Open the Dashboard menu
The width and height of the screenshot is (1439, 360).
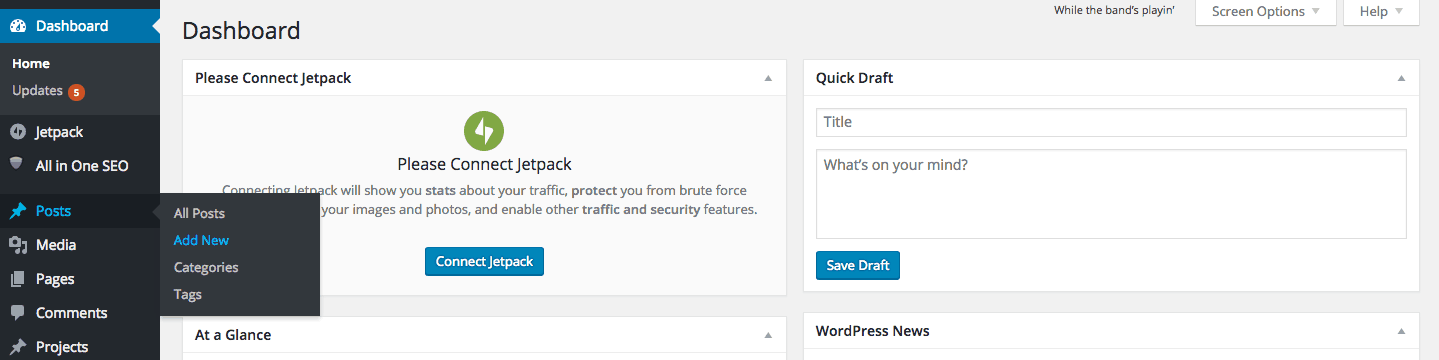pyautogui.click(x=80, y=26)
